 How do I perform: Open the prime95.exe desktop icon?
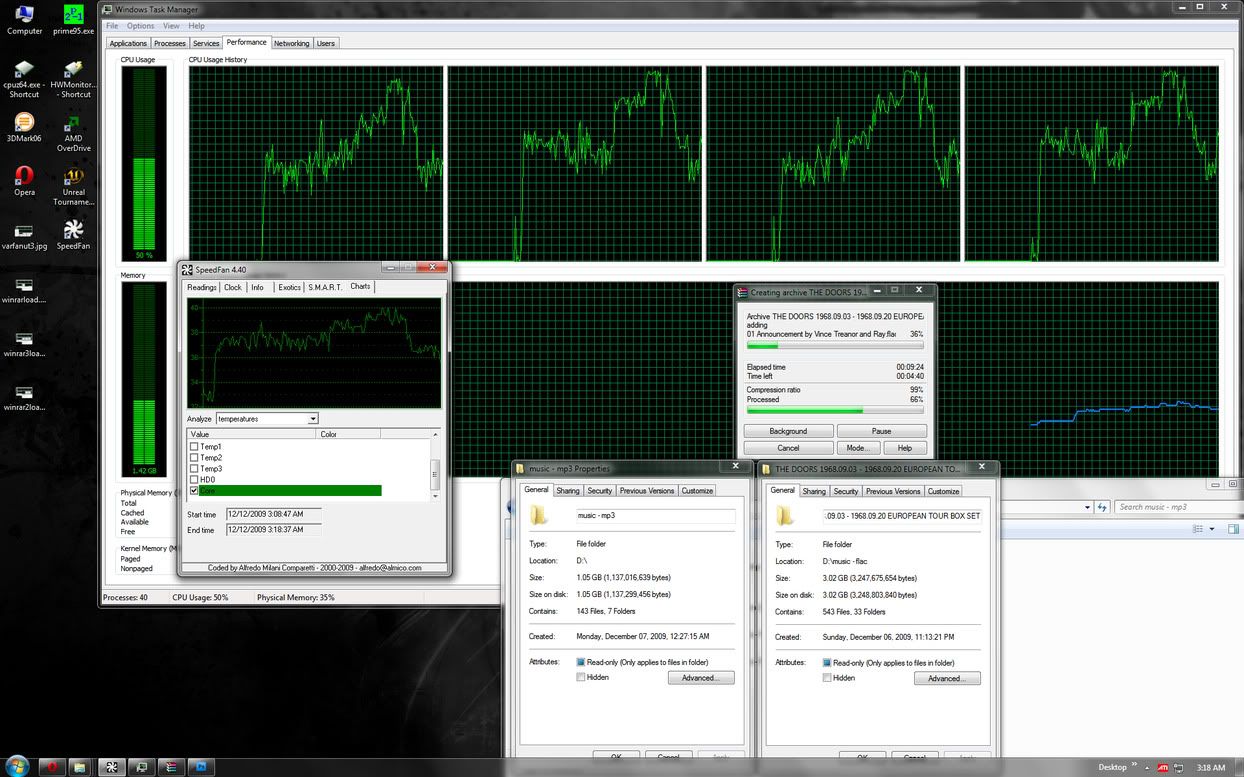[x=72, y=15]
